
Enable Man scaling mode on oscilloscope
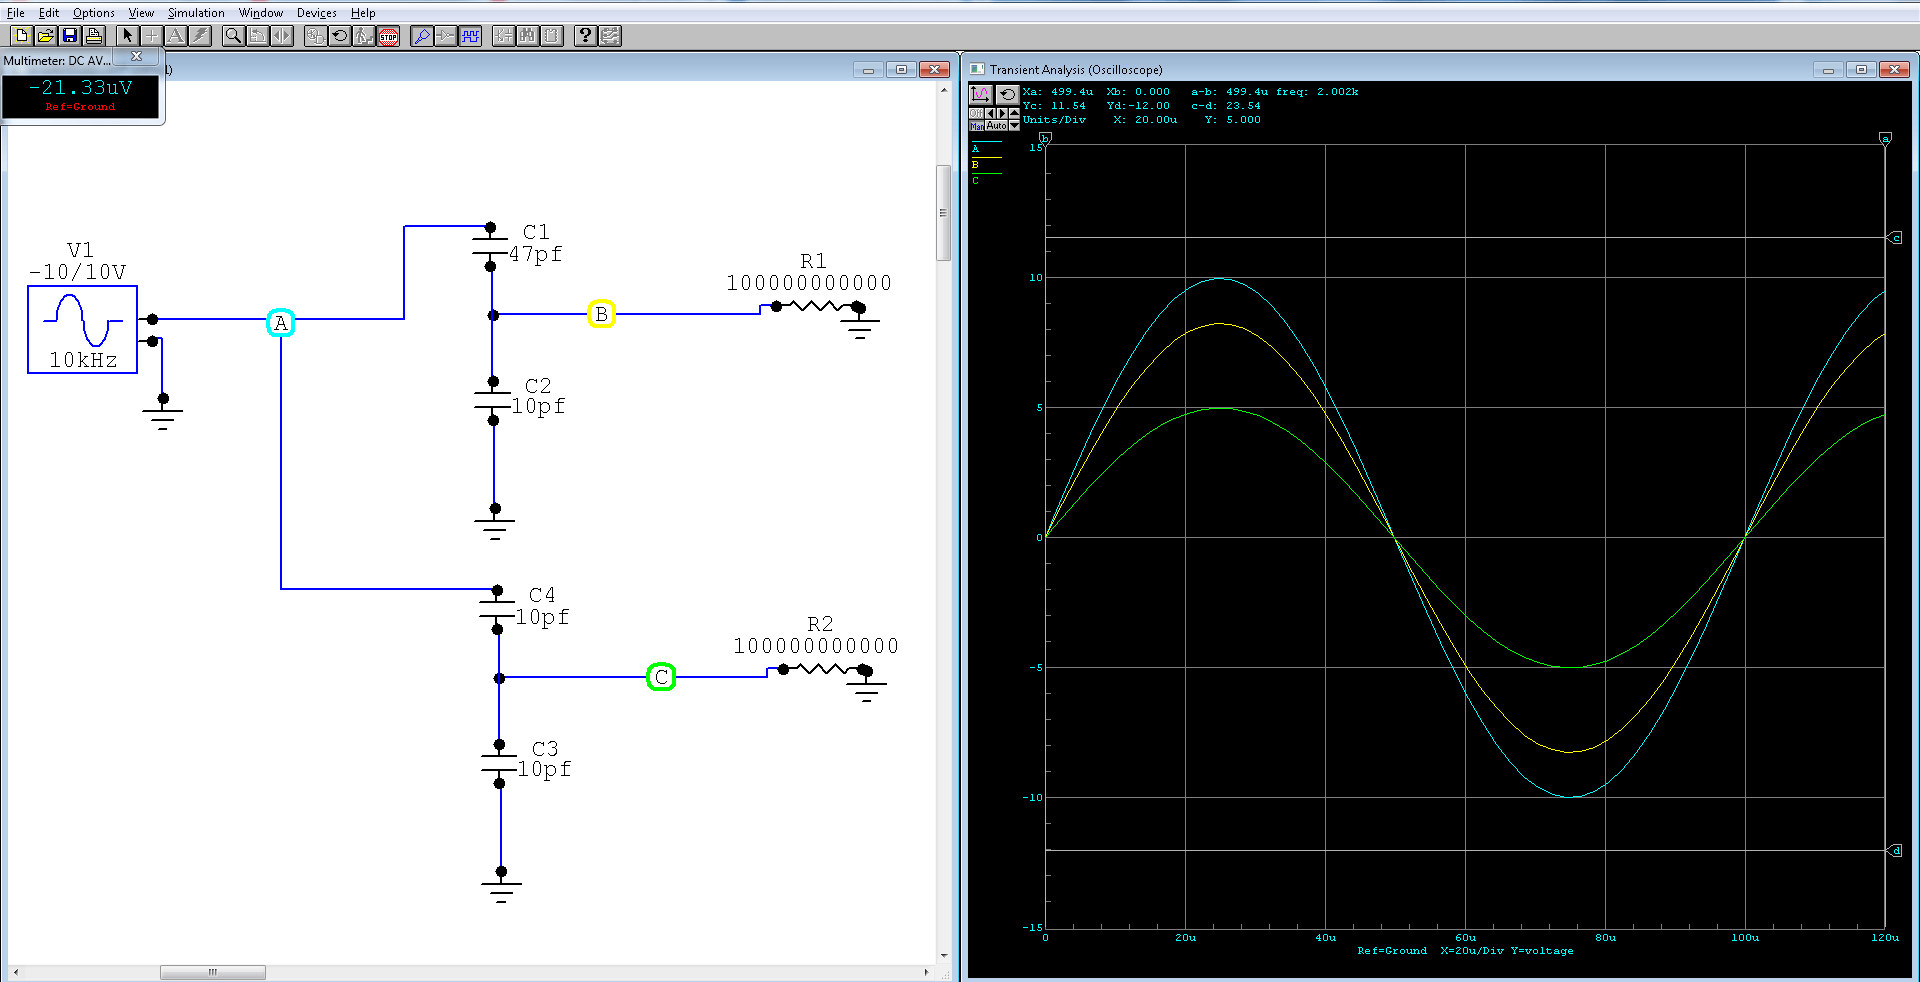click(x=977, y=126)
